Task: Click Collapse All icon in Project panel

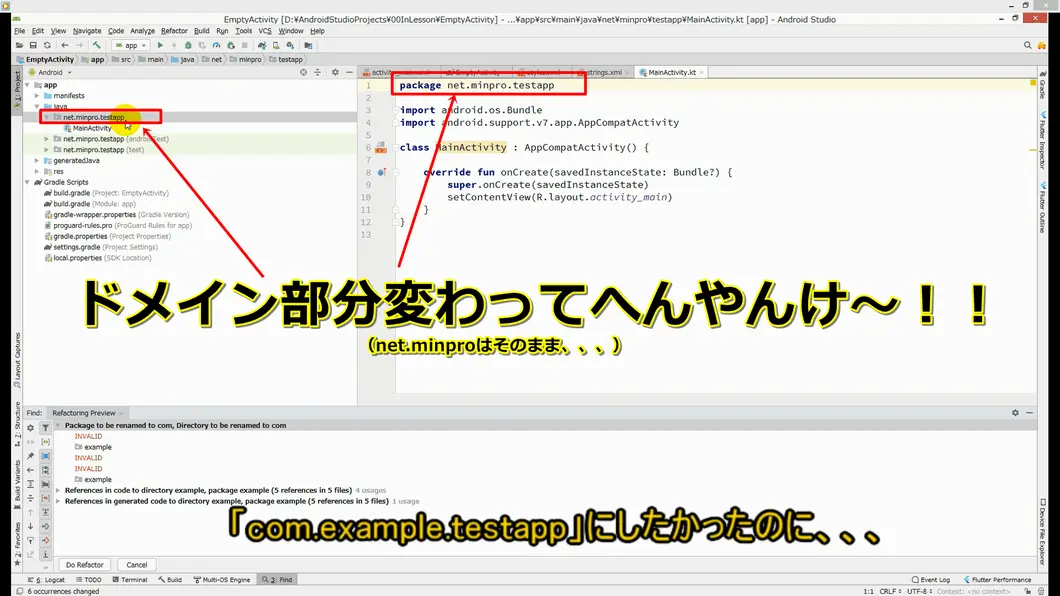Action: [317, 72]
